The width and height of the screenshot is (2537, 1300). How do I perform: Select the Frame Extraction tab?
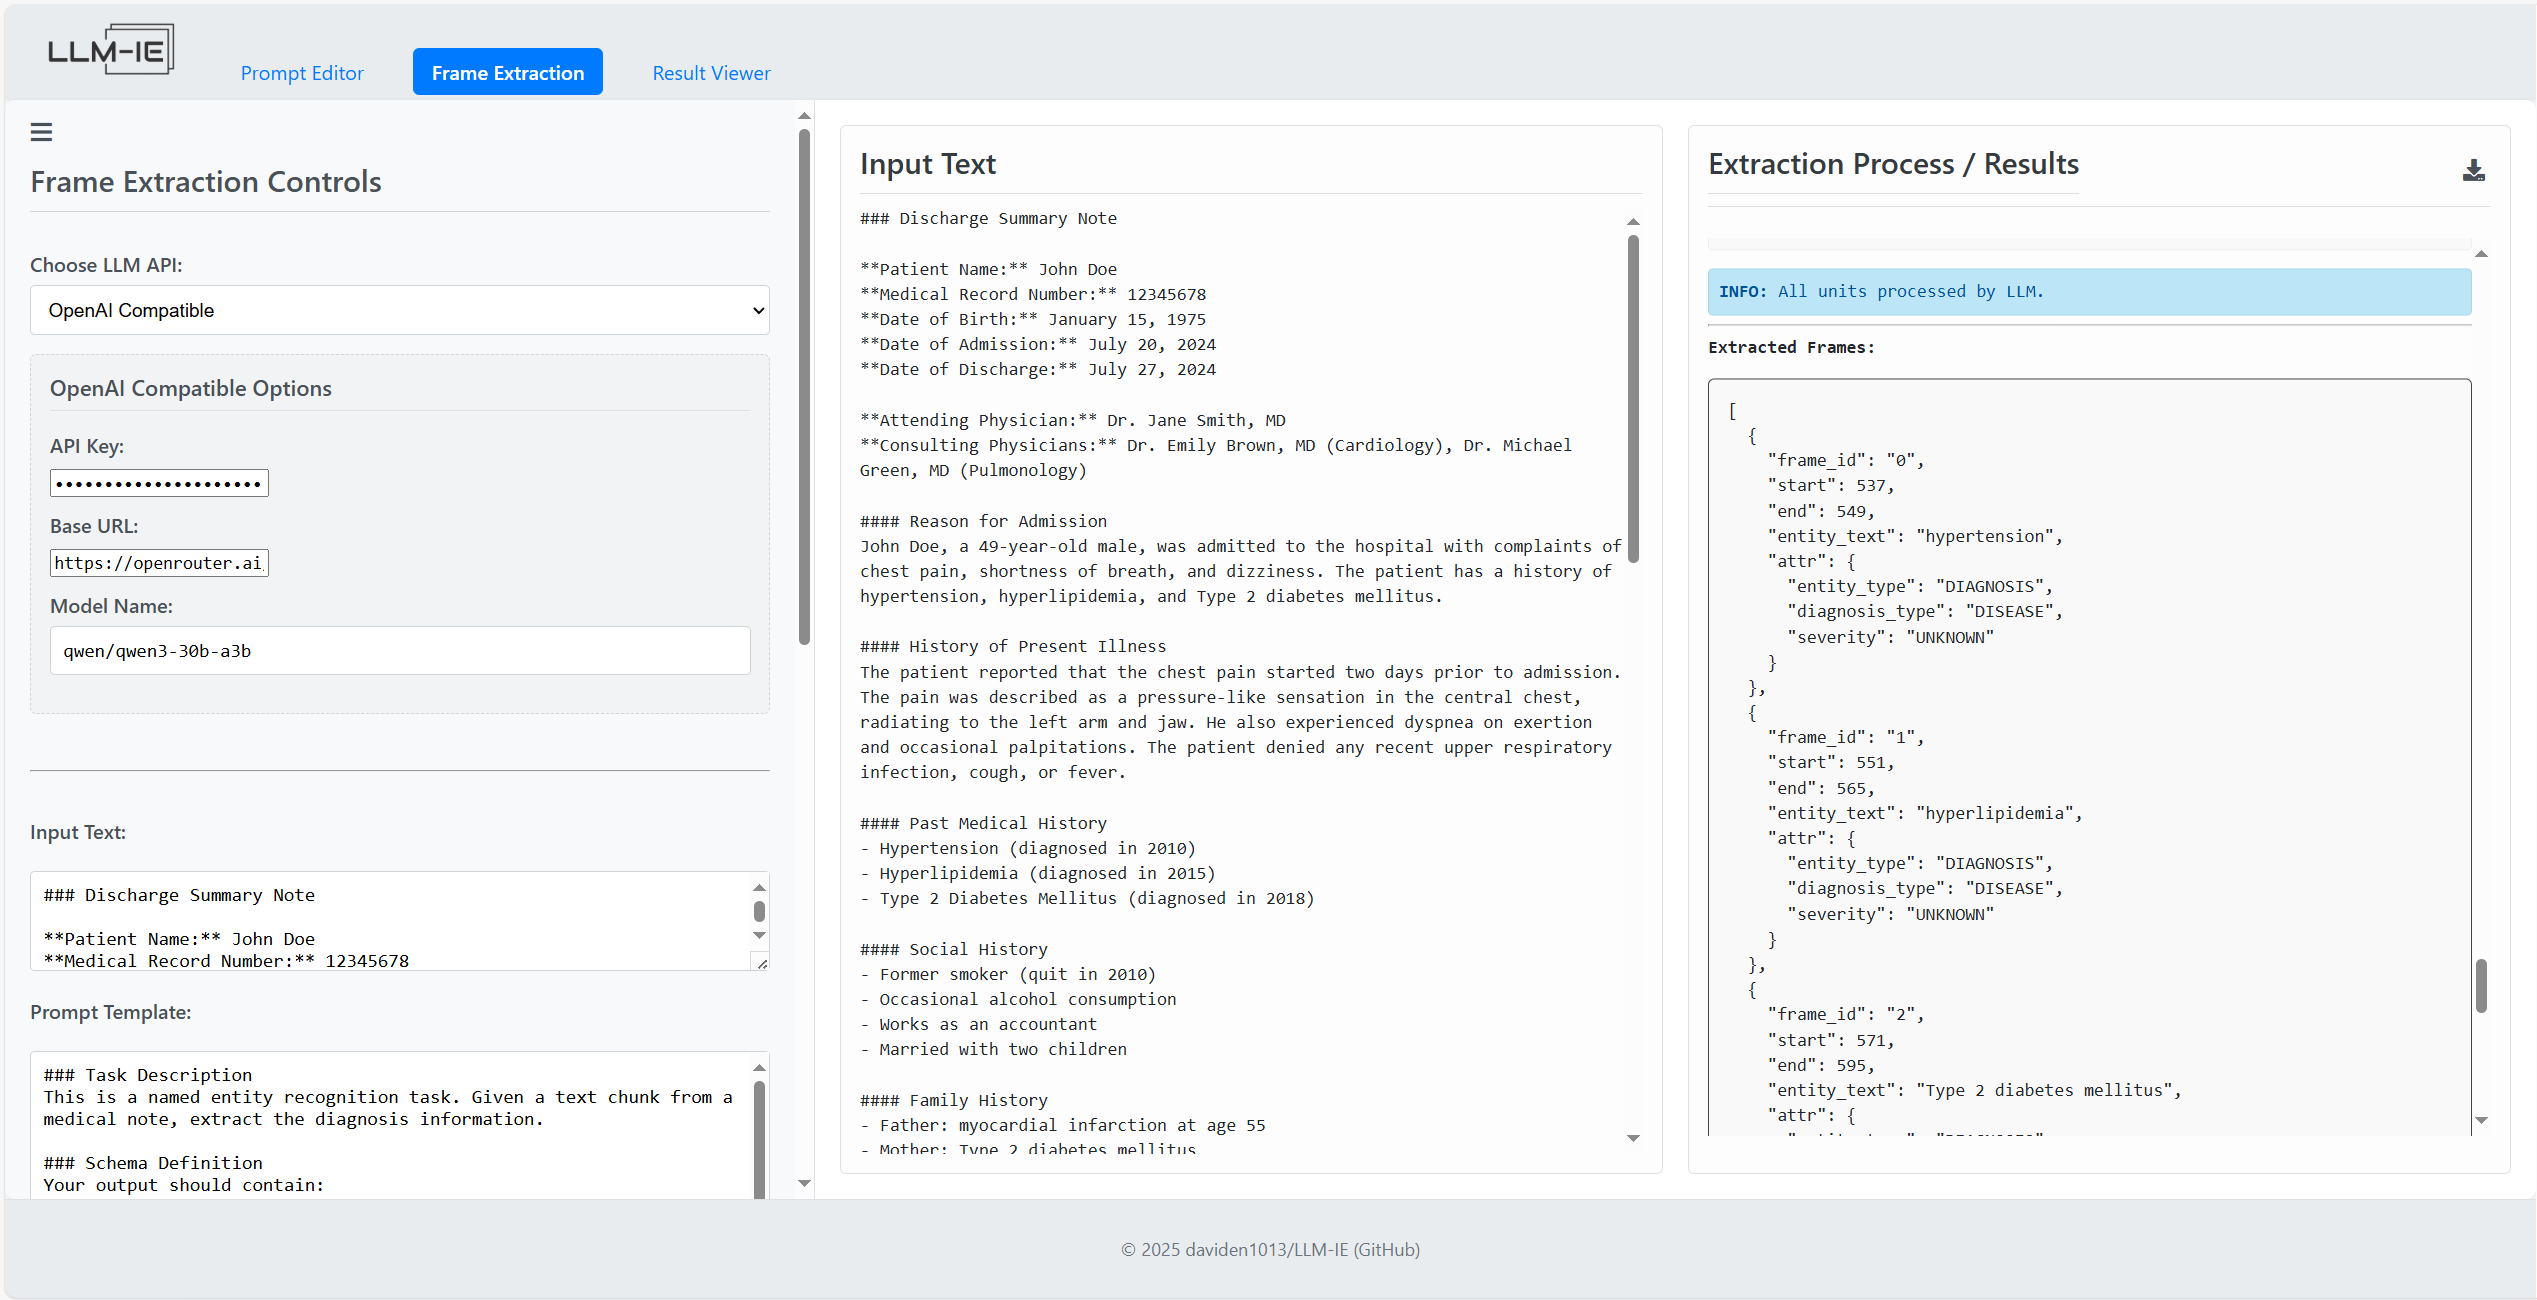507,72
